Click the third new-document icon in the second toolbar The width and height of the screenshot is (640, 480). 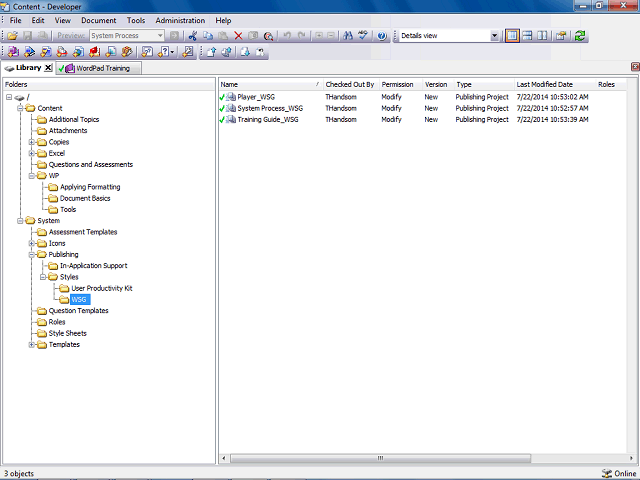(46, 52)
